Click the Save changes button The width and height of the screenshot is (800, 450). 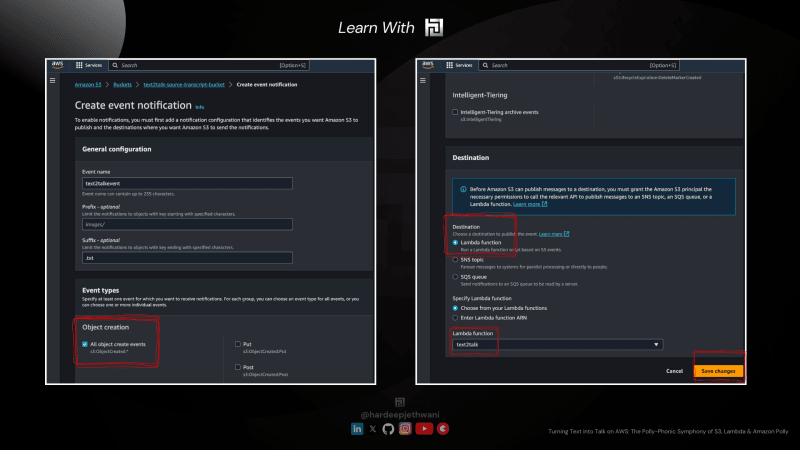click(x=718, y=371)
